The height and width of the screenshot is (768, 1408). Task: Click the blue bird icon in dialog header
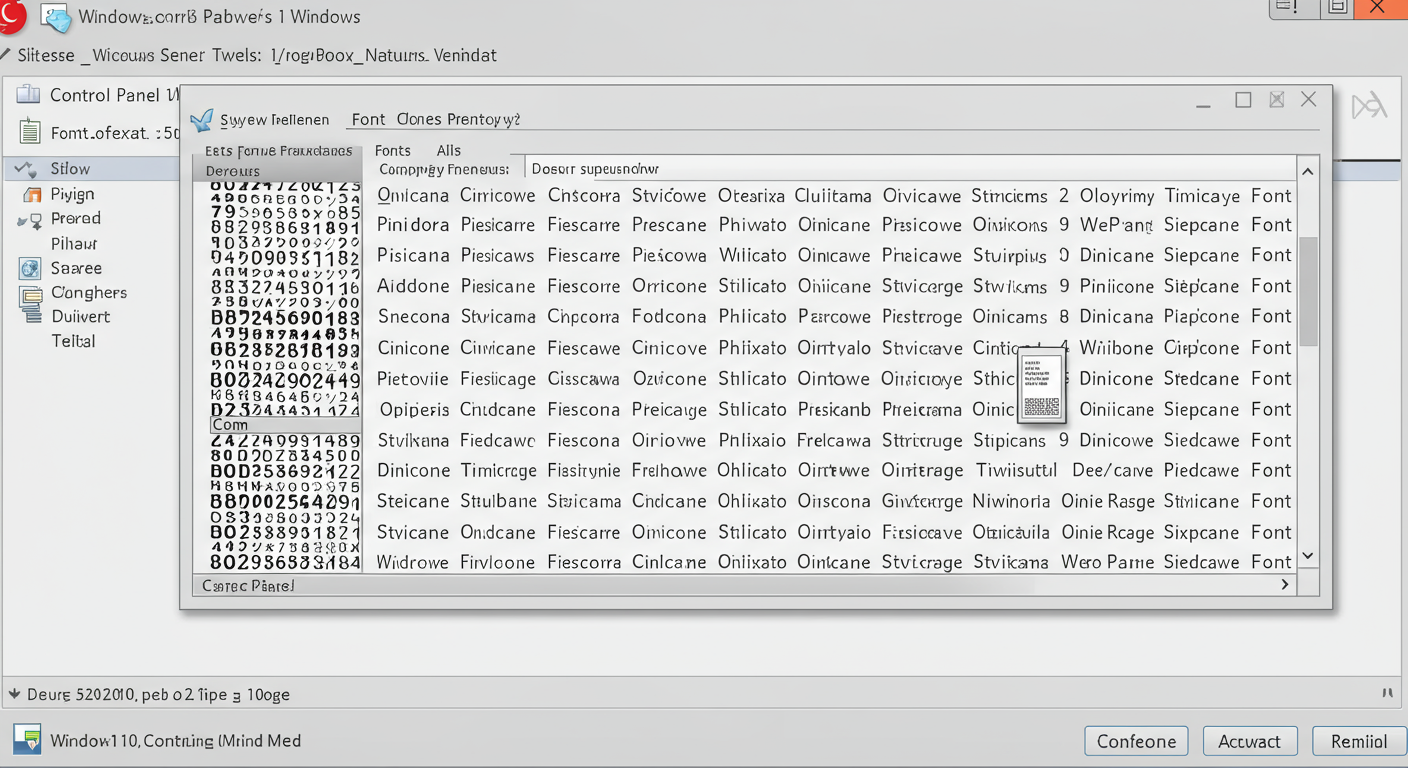[202, 120]
